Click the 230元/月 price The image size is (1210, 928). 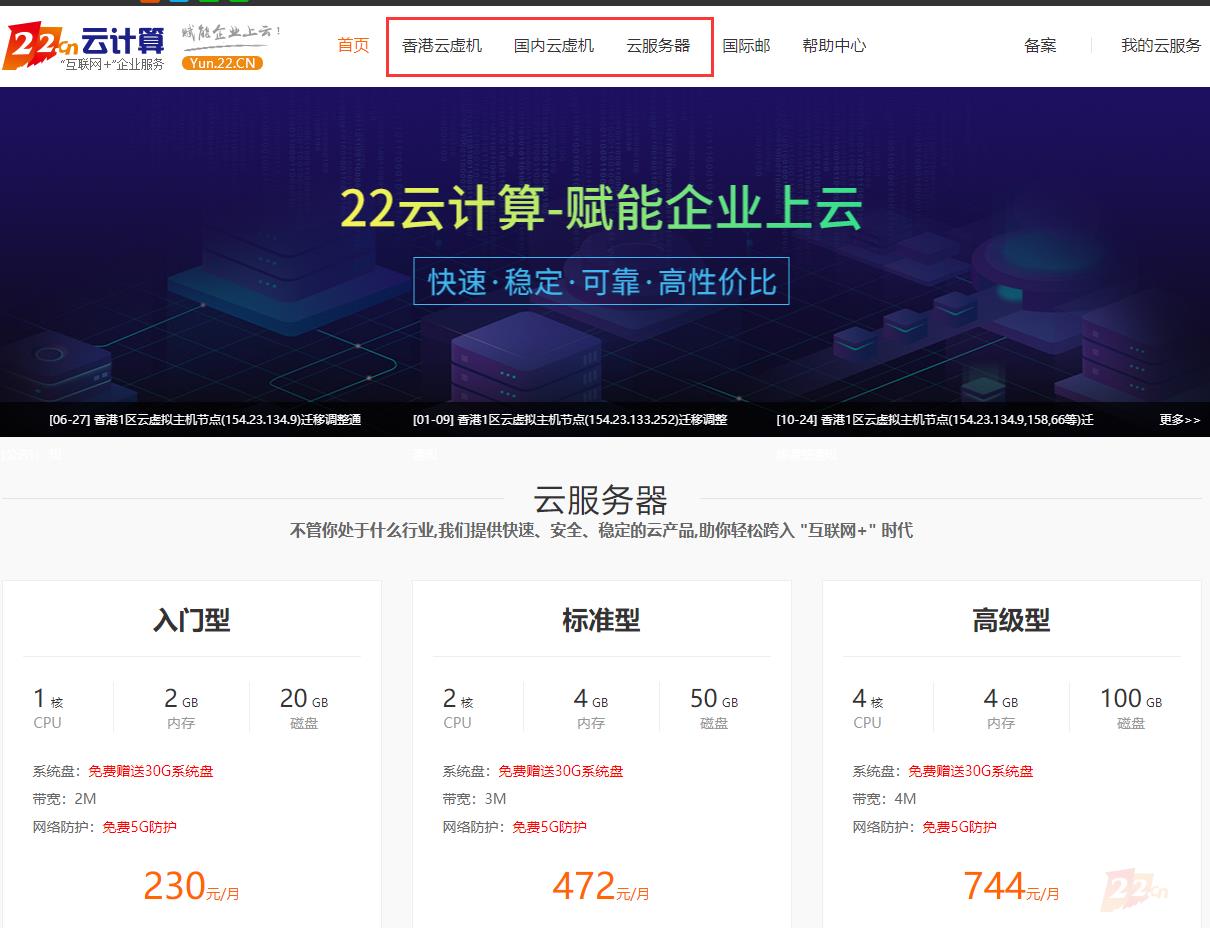(x=192, y=886)
